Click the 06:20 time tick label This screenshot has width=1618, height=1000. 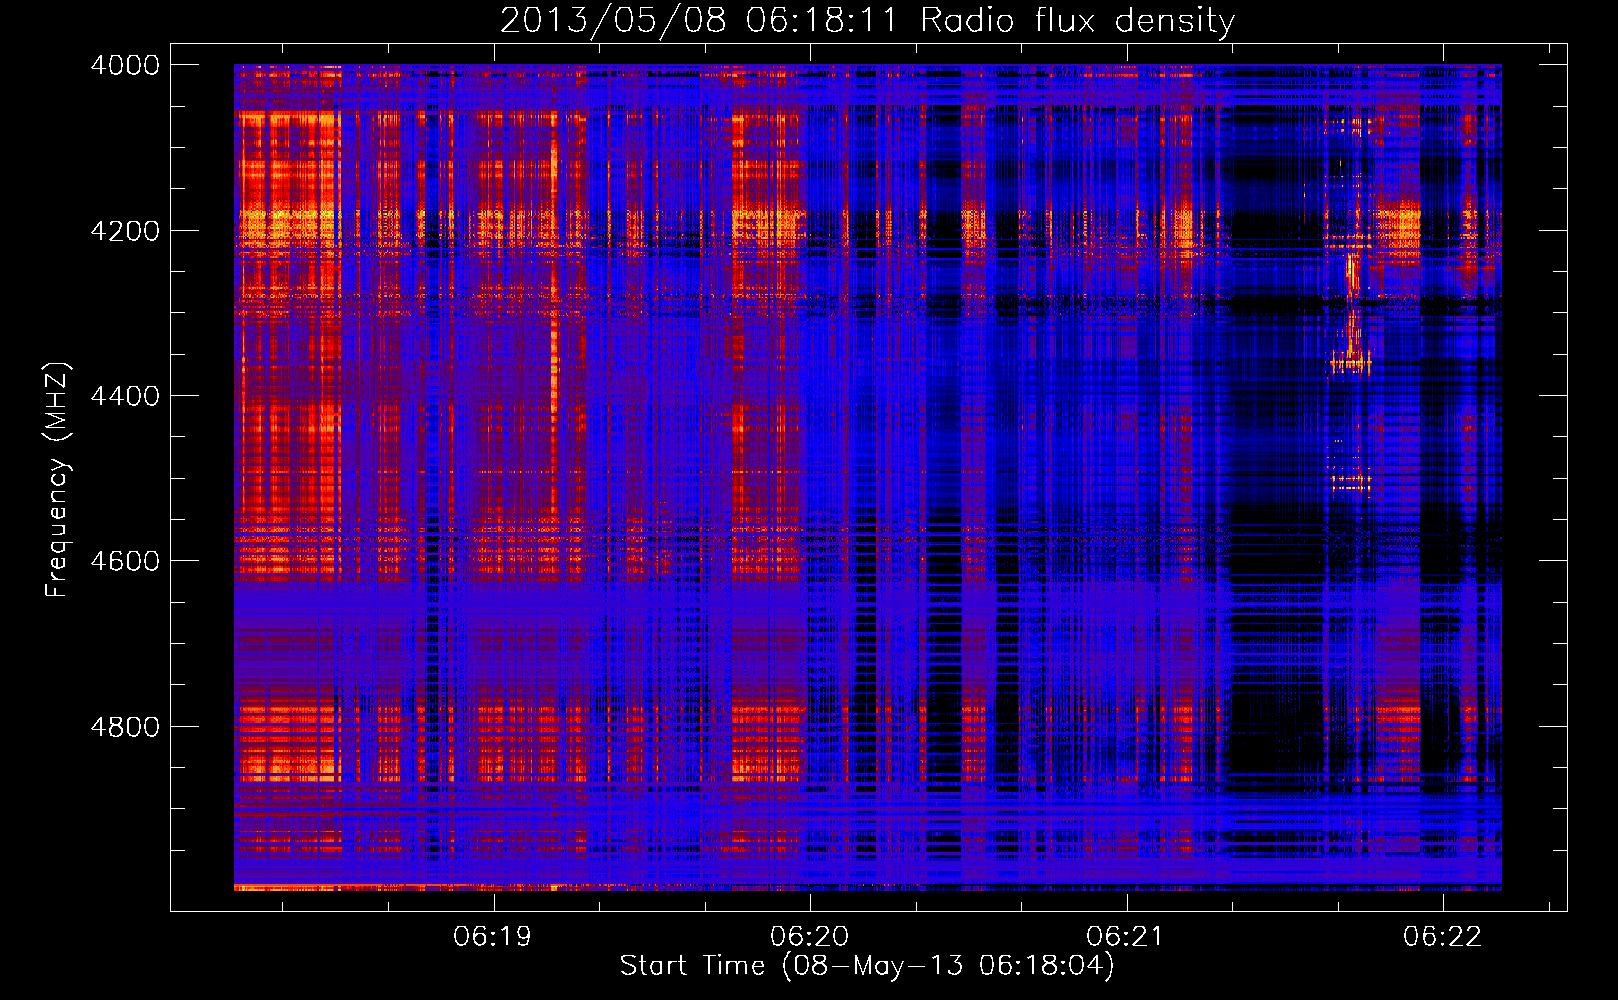(809, 936)
